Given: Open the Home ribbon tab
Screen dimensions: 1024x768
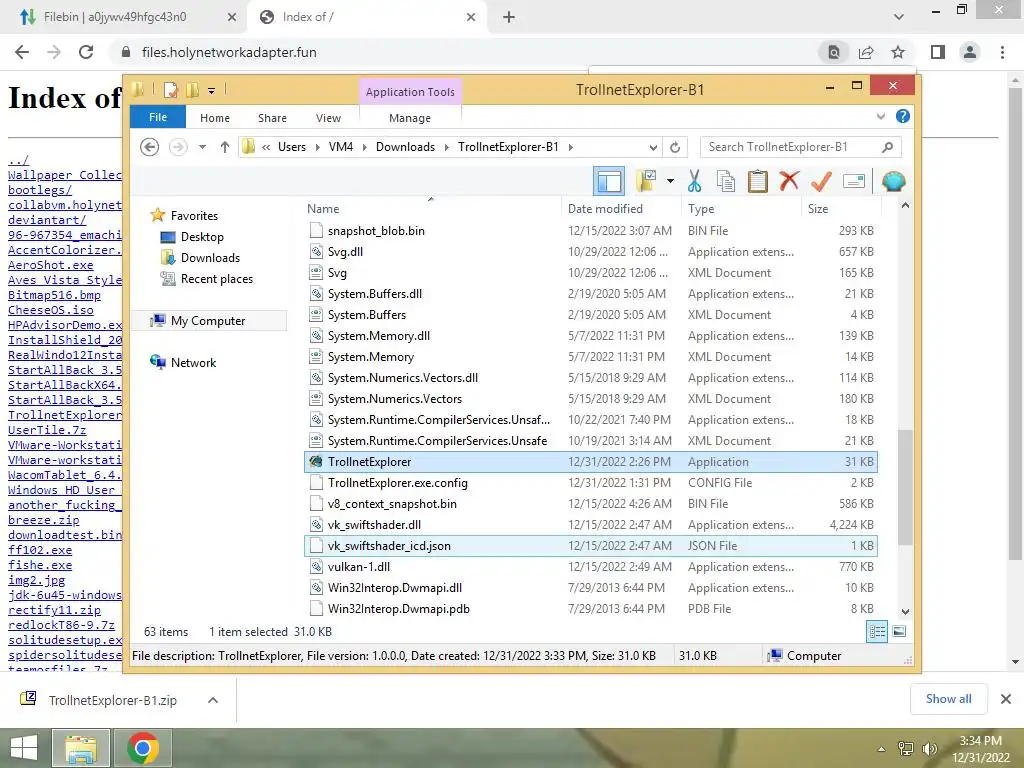Looking at the screenshot, I should [215, 118].
